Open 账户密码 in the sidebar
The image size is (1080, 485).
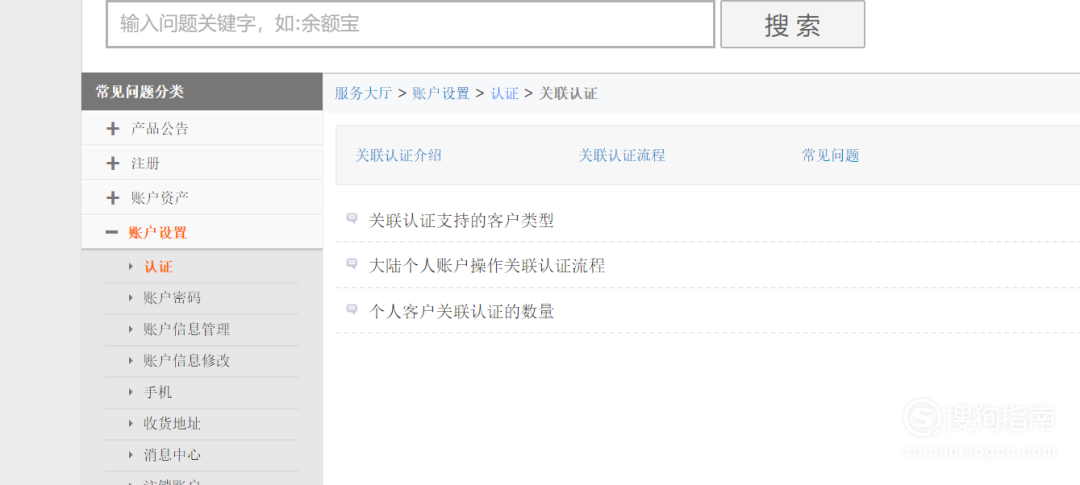click(x=172, y=298)
